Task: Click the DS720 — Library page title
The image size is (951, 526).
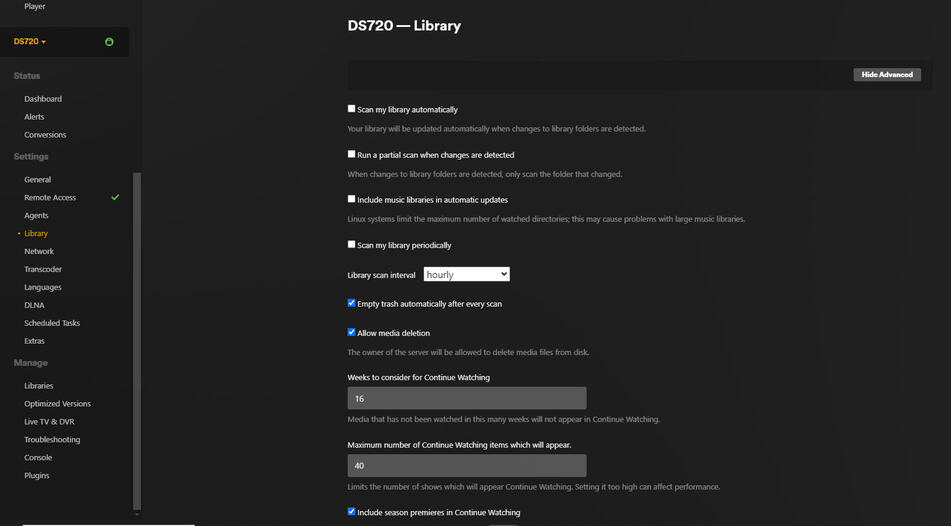Action: coord(404,25)
